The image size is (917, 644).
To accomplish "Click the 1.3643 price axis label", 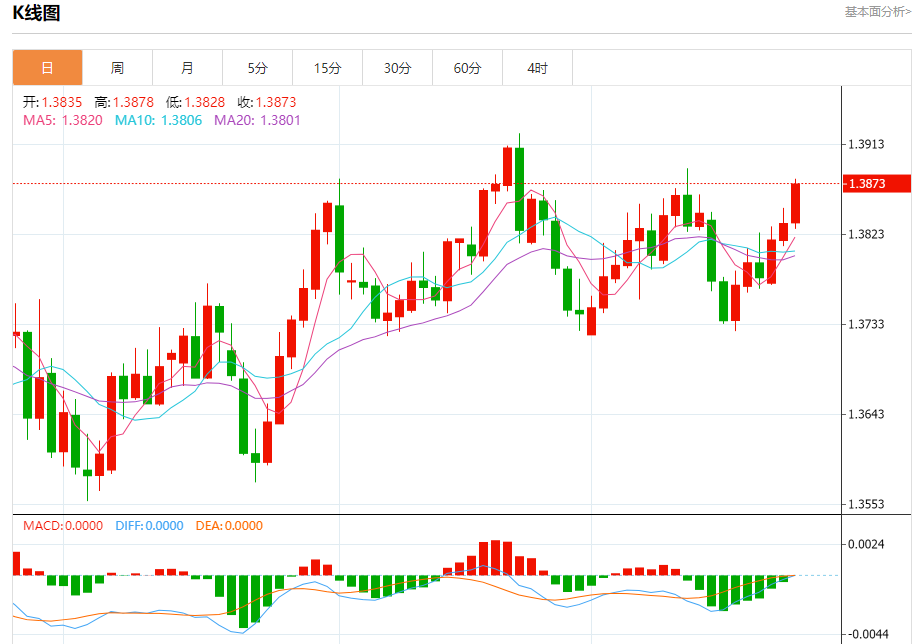I will (x=867, y=415).
